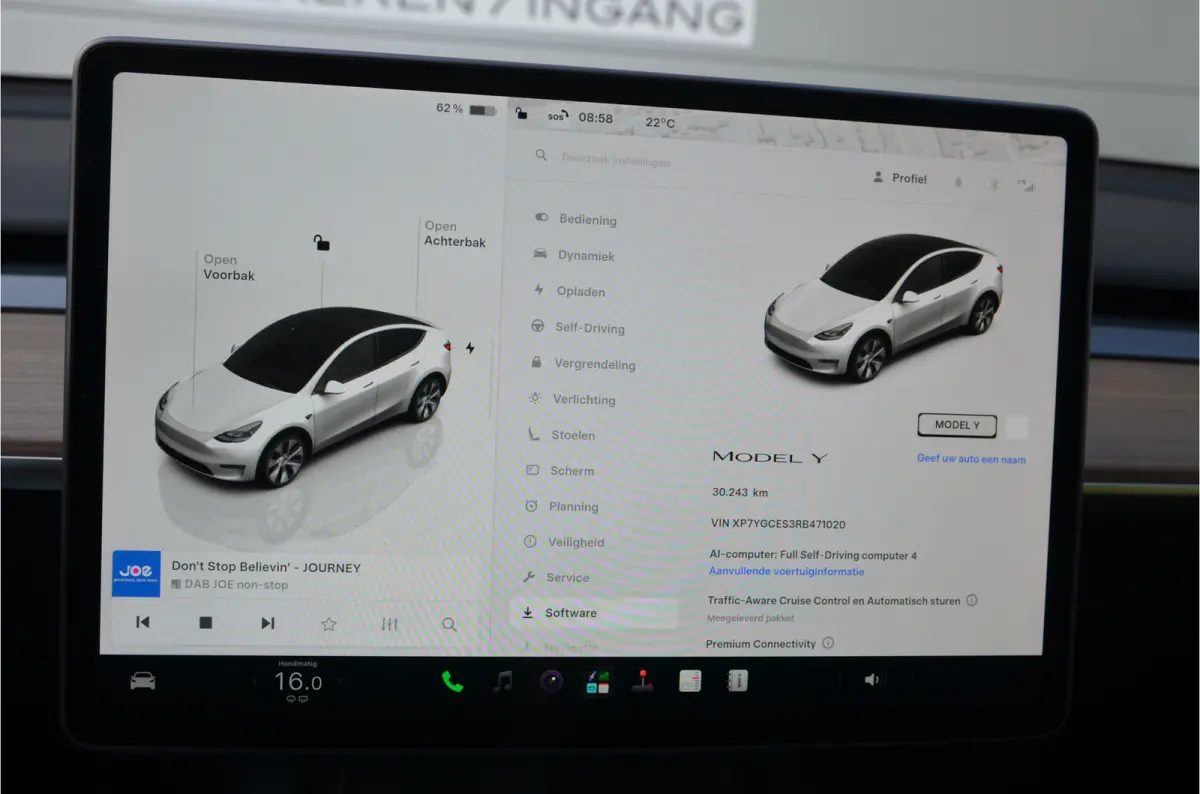Image resolution: width=1200 pixels, height=794 pixels.
Task: Tap the 30.243 km odometer reading
Action: [x=740, y=492]
